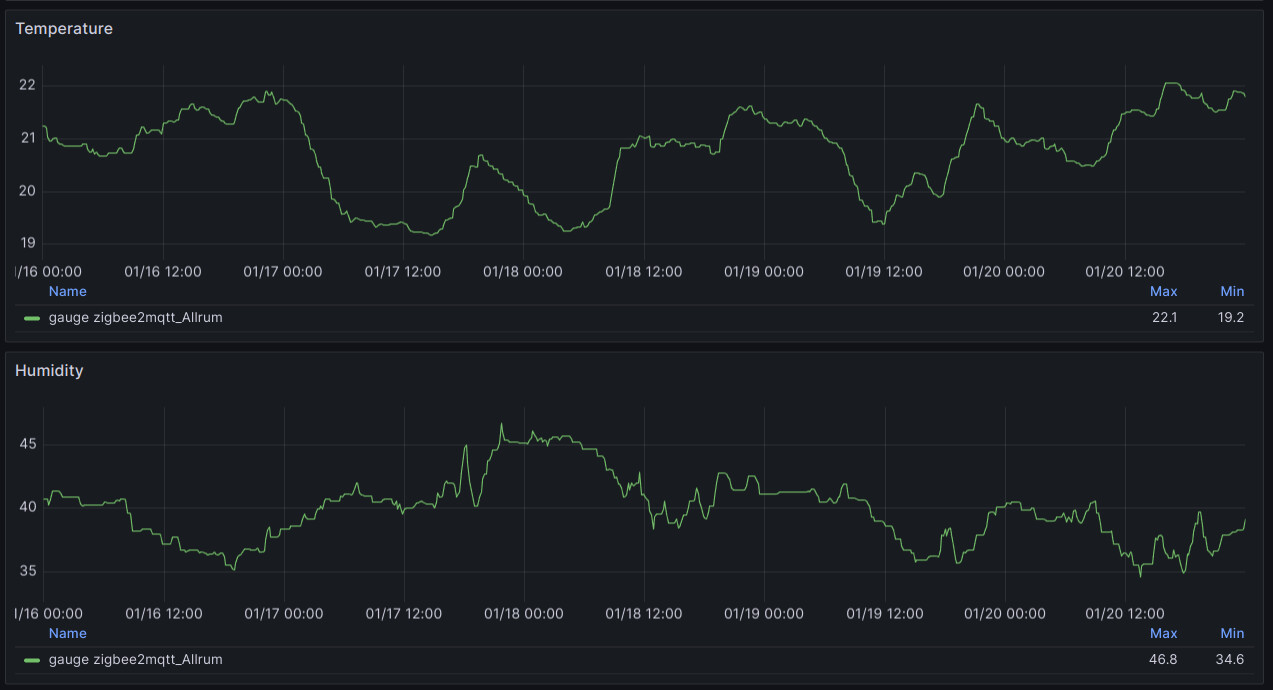Image resolution: width=1273 pixels, height=690 pixels.
Task: Sort Humidity legend by Min column
Action: [x=1232, y=634]
